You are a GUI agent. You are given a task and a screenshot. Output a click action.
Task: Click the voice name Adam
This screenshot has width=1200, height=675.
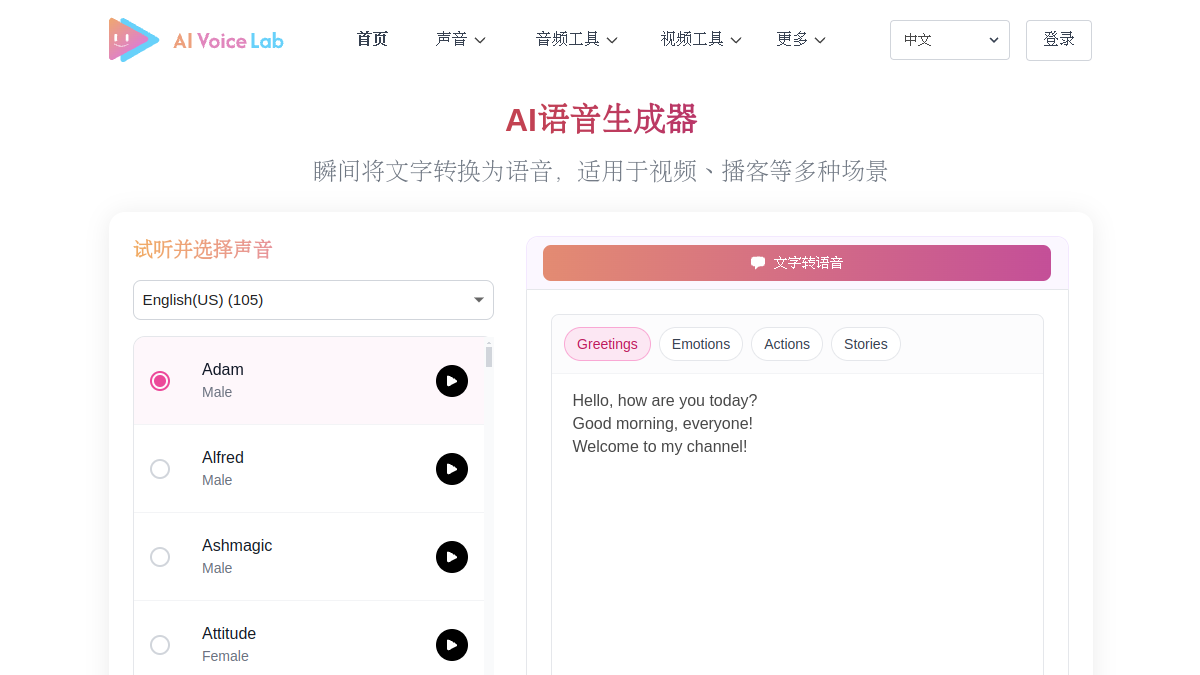pyautogui.click(x=223, y=370)
